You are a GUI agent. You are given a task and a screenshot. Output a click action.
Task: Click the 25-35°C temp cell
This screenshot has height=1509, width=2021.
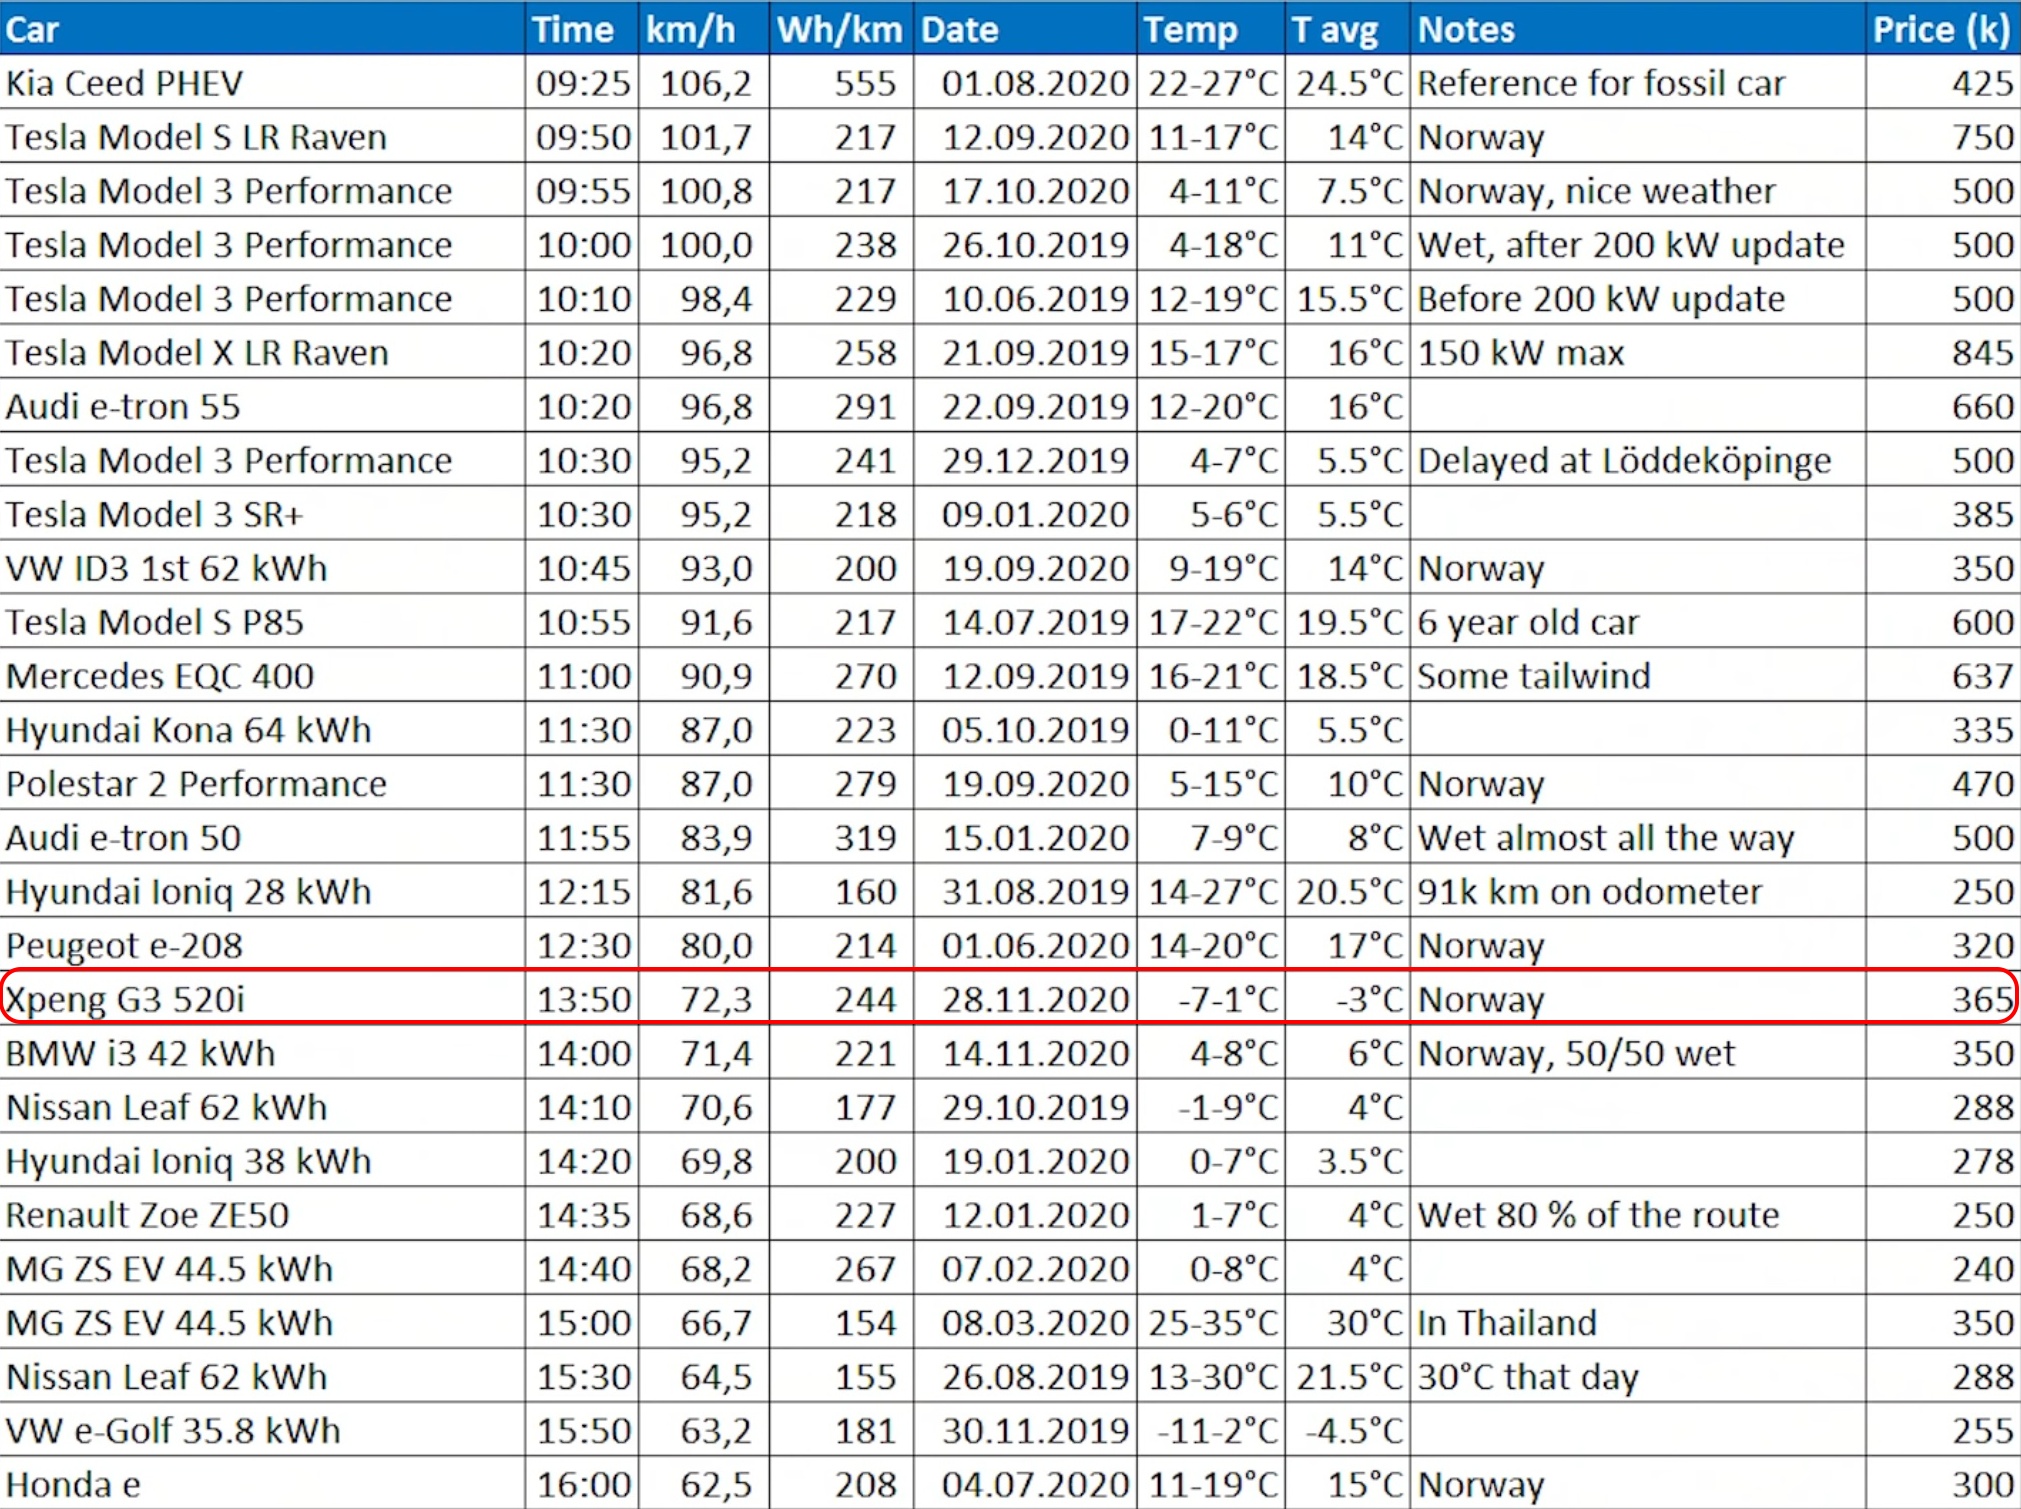coord(1211,1323)
